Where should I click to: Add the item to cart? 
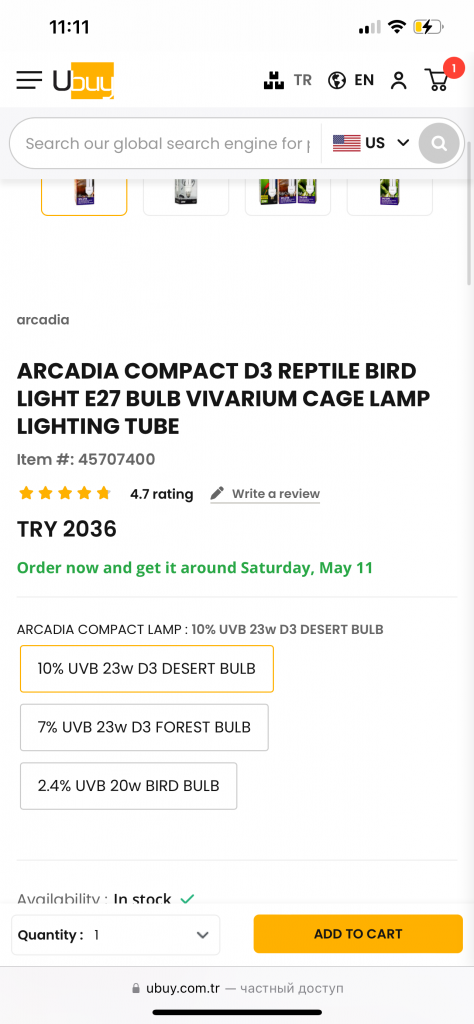(358, 934)
